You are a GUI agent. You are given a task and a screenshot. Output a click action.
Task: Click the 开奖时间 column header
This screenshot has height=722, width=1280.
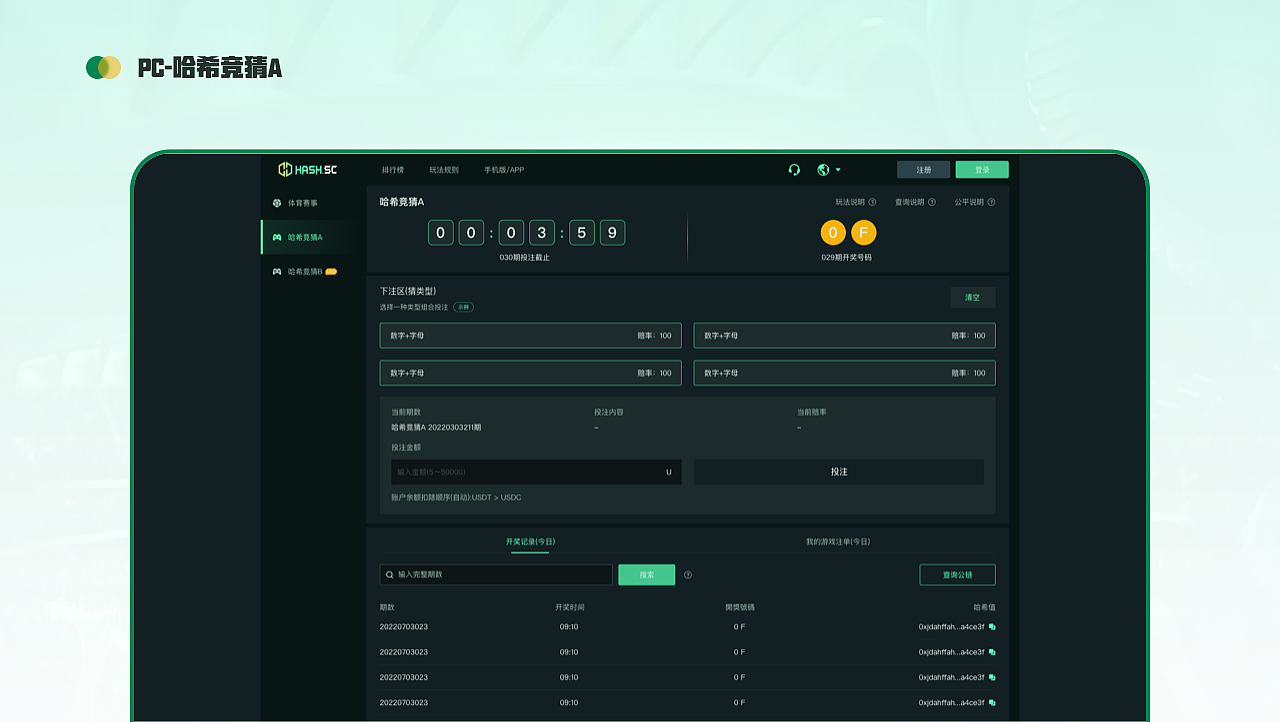point(570,607)
